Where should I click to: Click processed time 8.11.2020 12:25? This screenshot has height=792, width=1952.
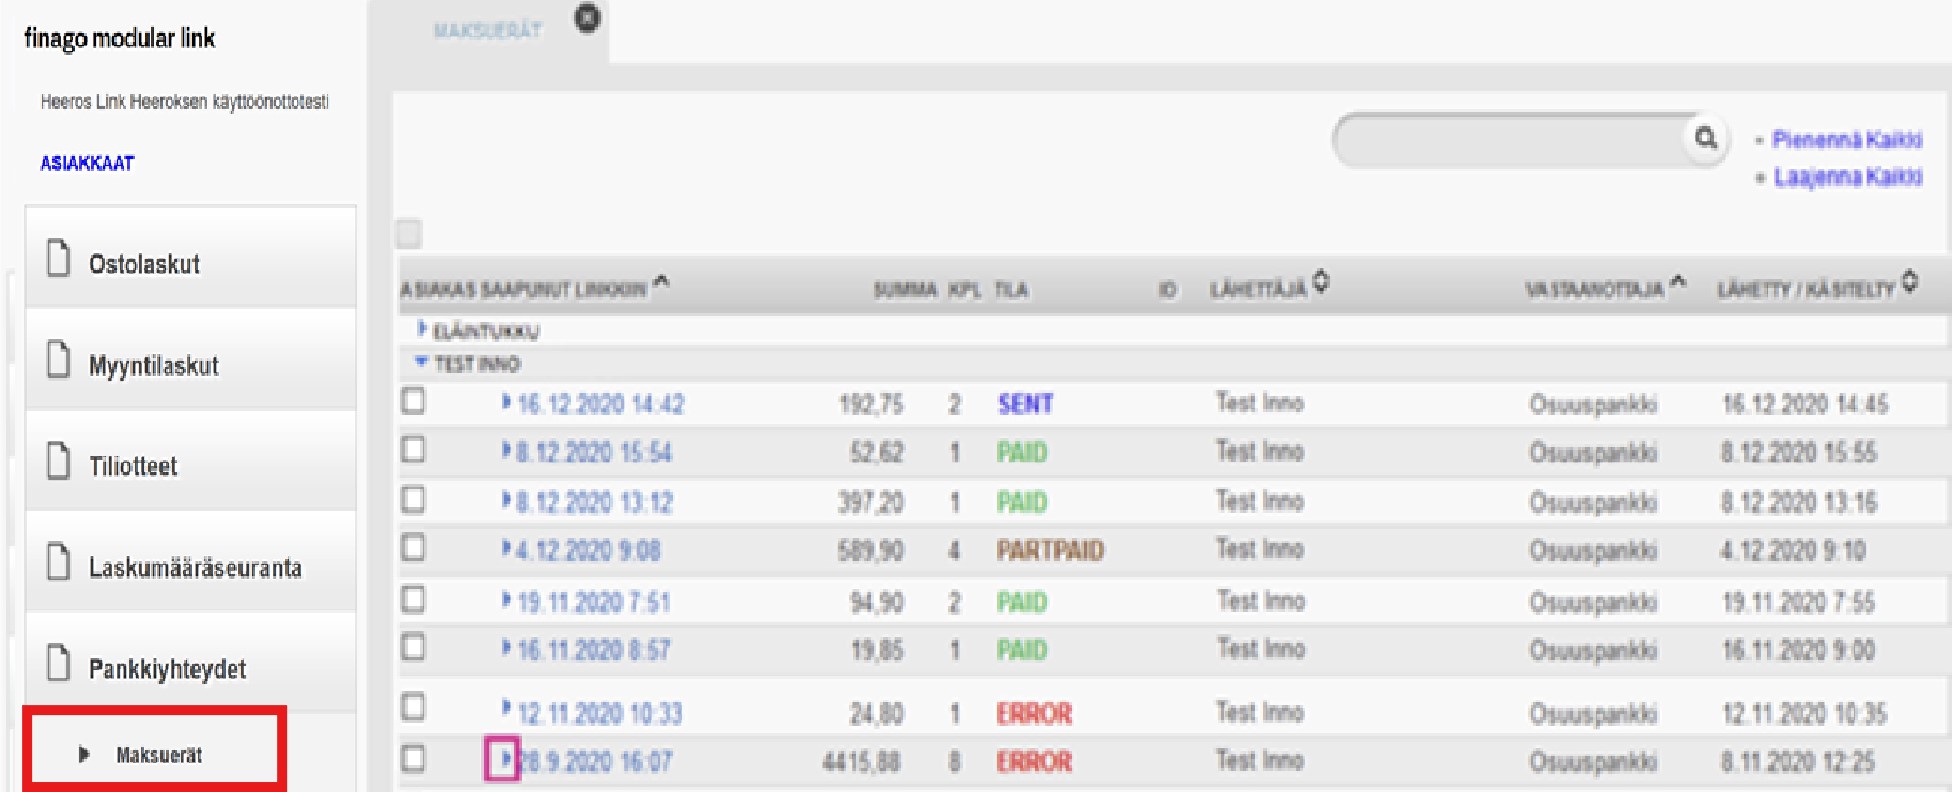click(x=1798, y=762)
